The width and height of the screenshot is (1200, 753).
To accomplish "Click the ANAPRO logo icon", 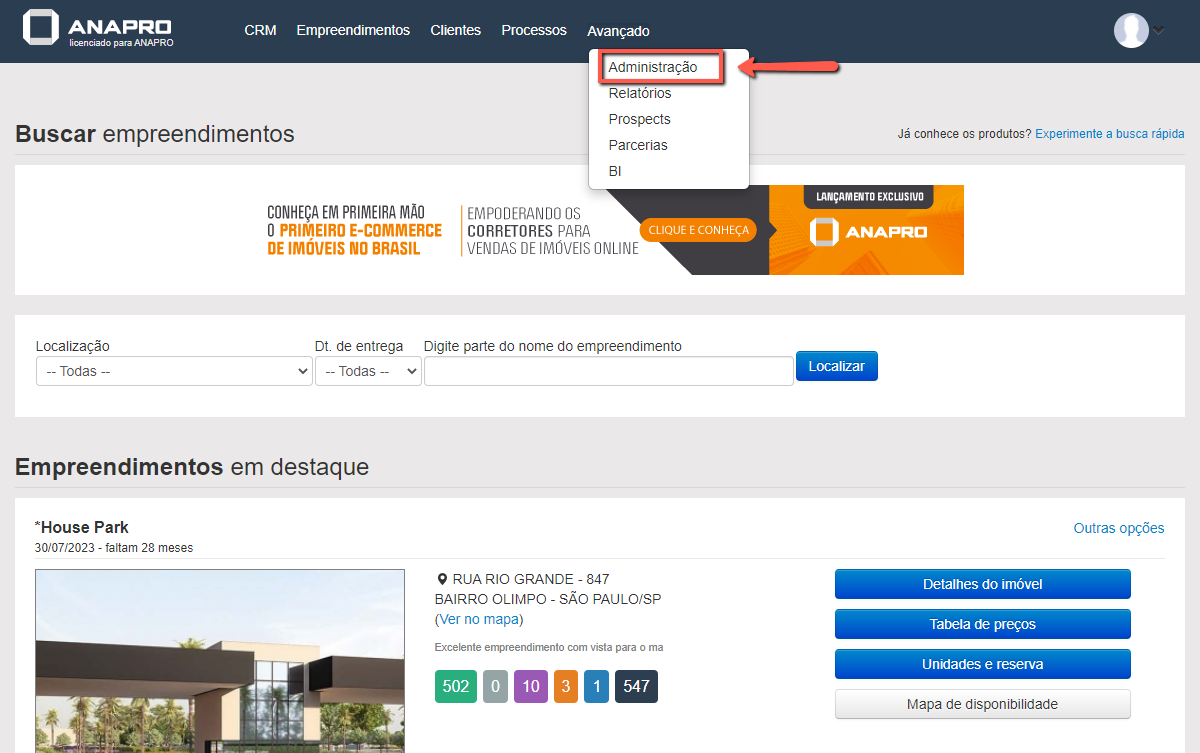I will [x=41, y=30].
